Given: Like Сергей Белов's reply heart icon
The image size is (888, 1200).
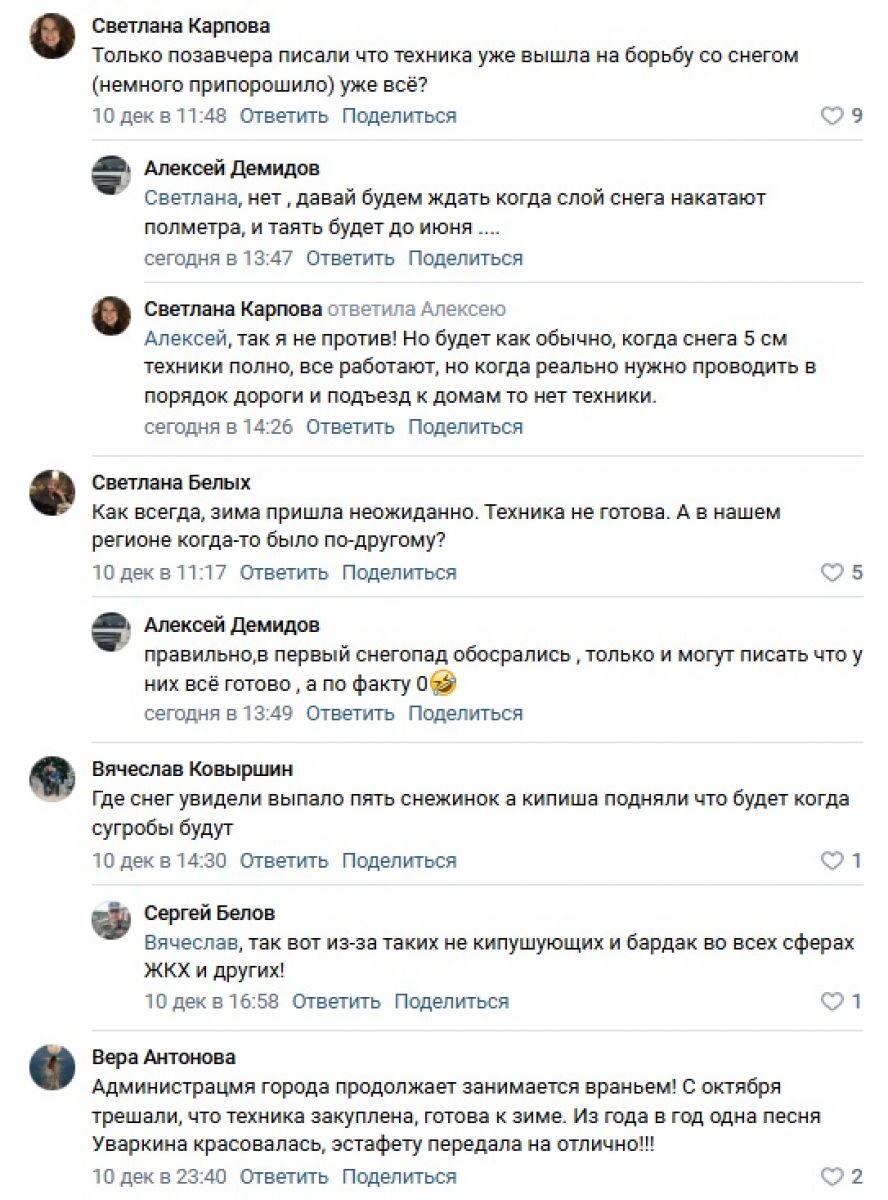Looking at the screenshot, I should click(832, 1001).
